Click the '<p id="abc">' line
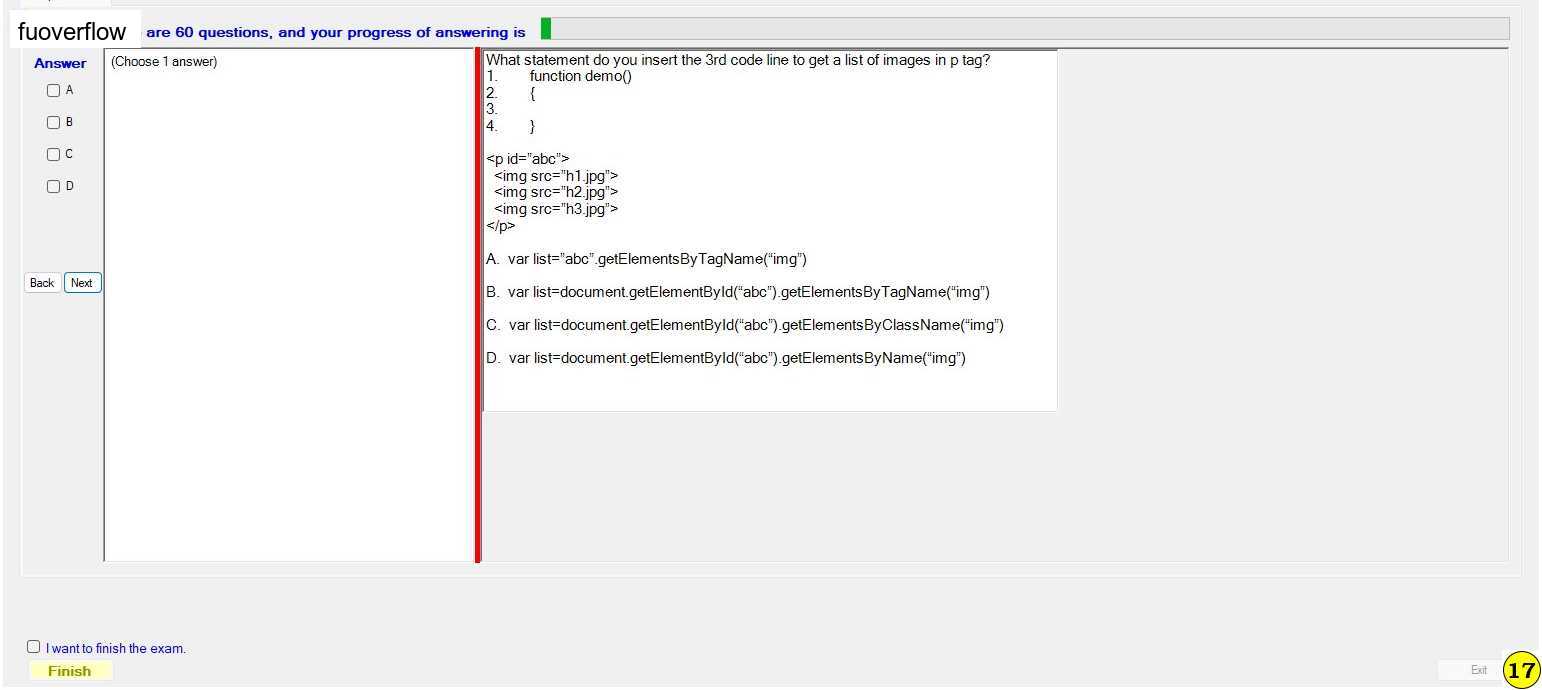1542x690 pixels. pyautogui.click(x=528, y=159)
